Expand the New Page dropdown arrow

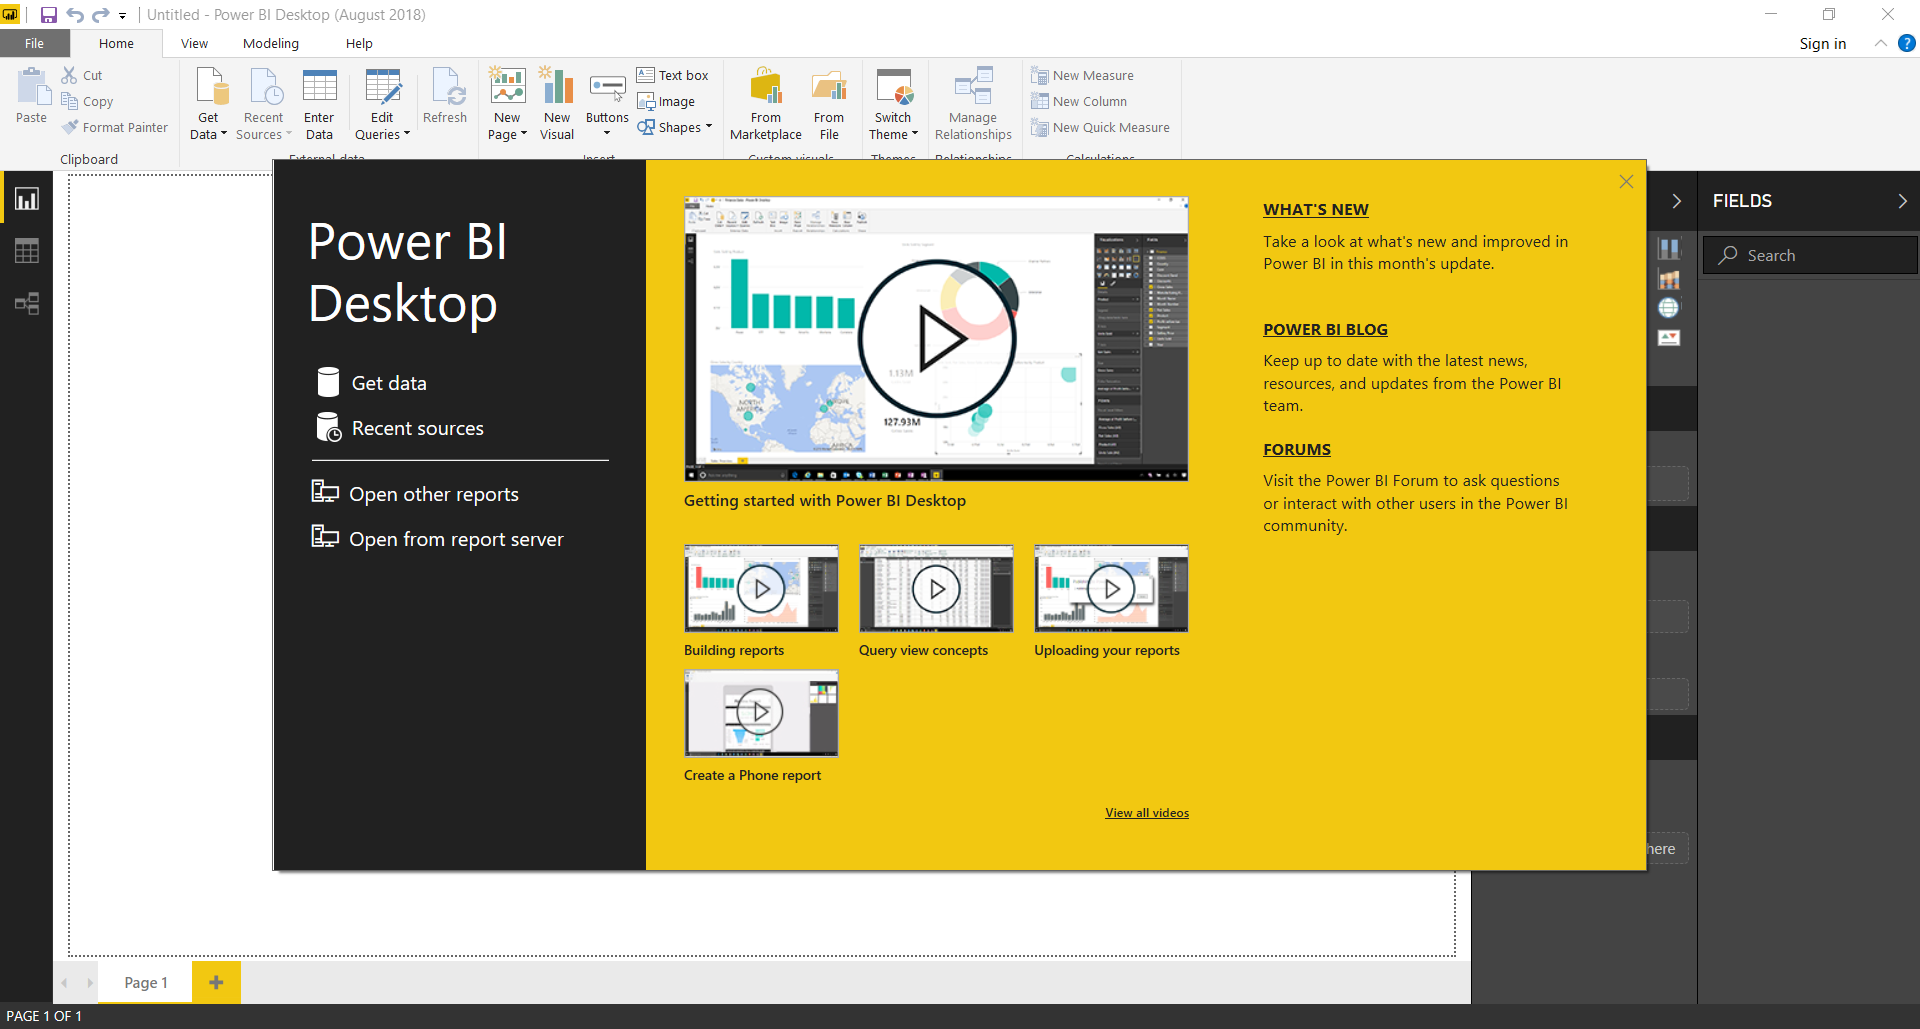click(x=524, y=134)
